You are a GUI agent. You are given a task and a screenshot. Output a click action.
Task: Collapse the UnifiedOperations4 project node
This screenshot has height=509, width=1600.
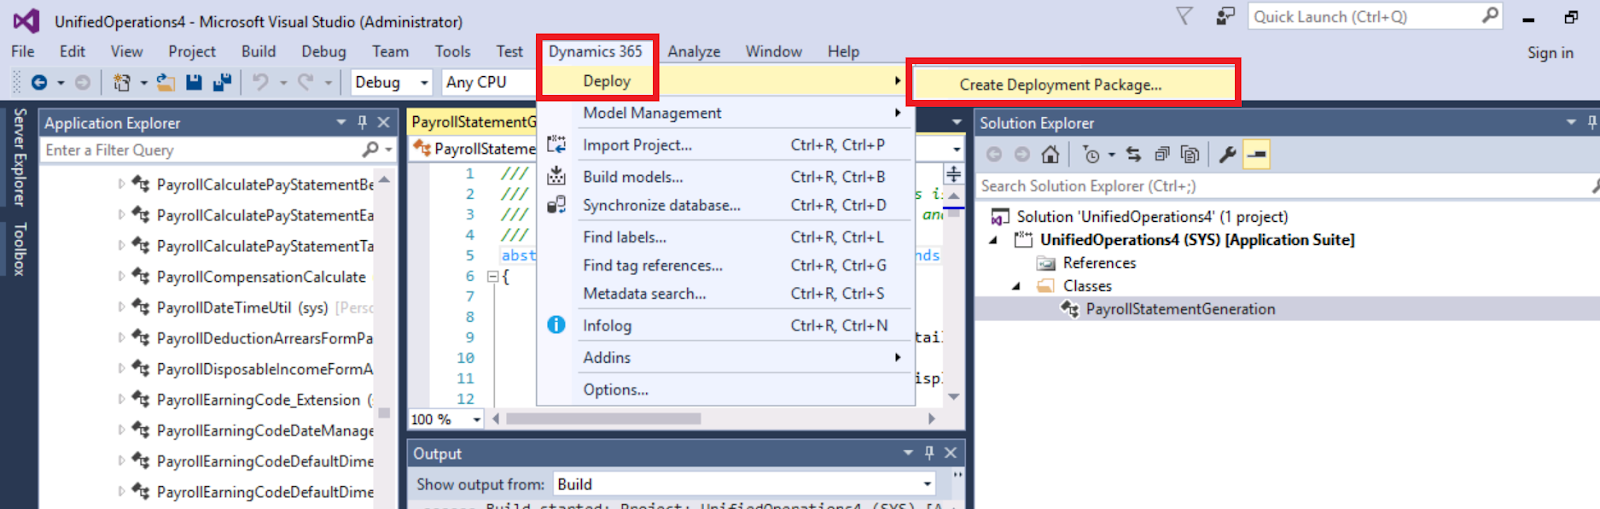coord(994,240)
